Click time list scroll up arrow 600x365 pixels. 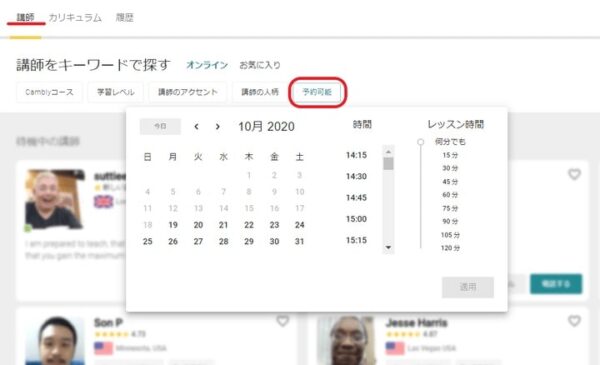tap(388, 152)
